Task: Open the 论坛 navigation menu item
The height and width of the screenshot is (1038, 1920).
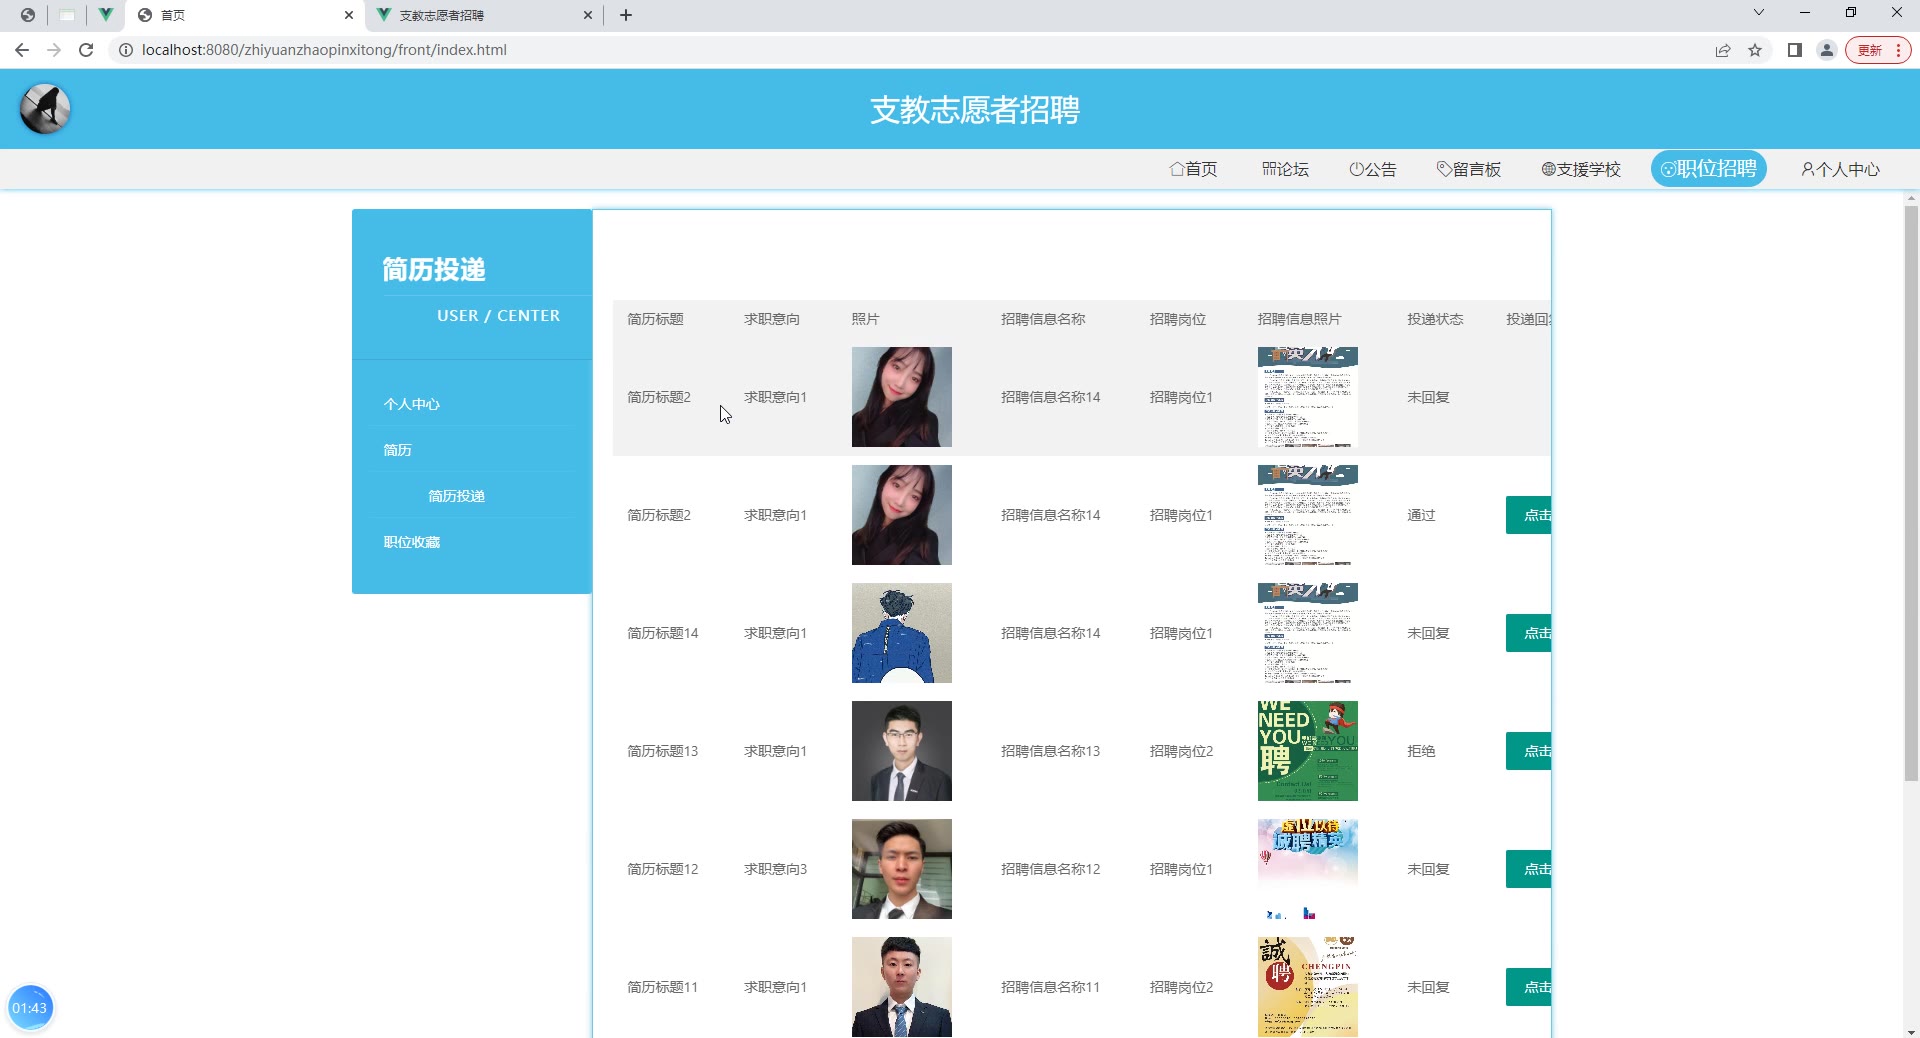Action: pos(1285,169)
